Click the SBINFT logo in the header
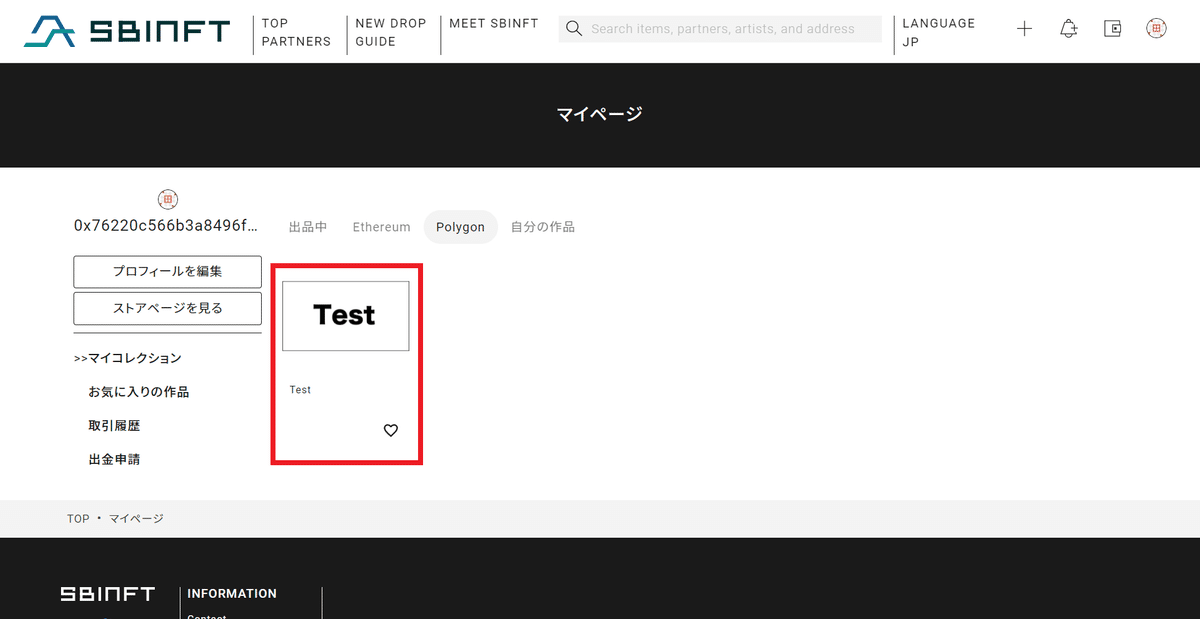The image size is (1200, 619). tap(127, 33)
